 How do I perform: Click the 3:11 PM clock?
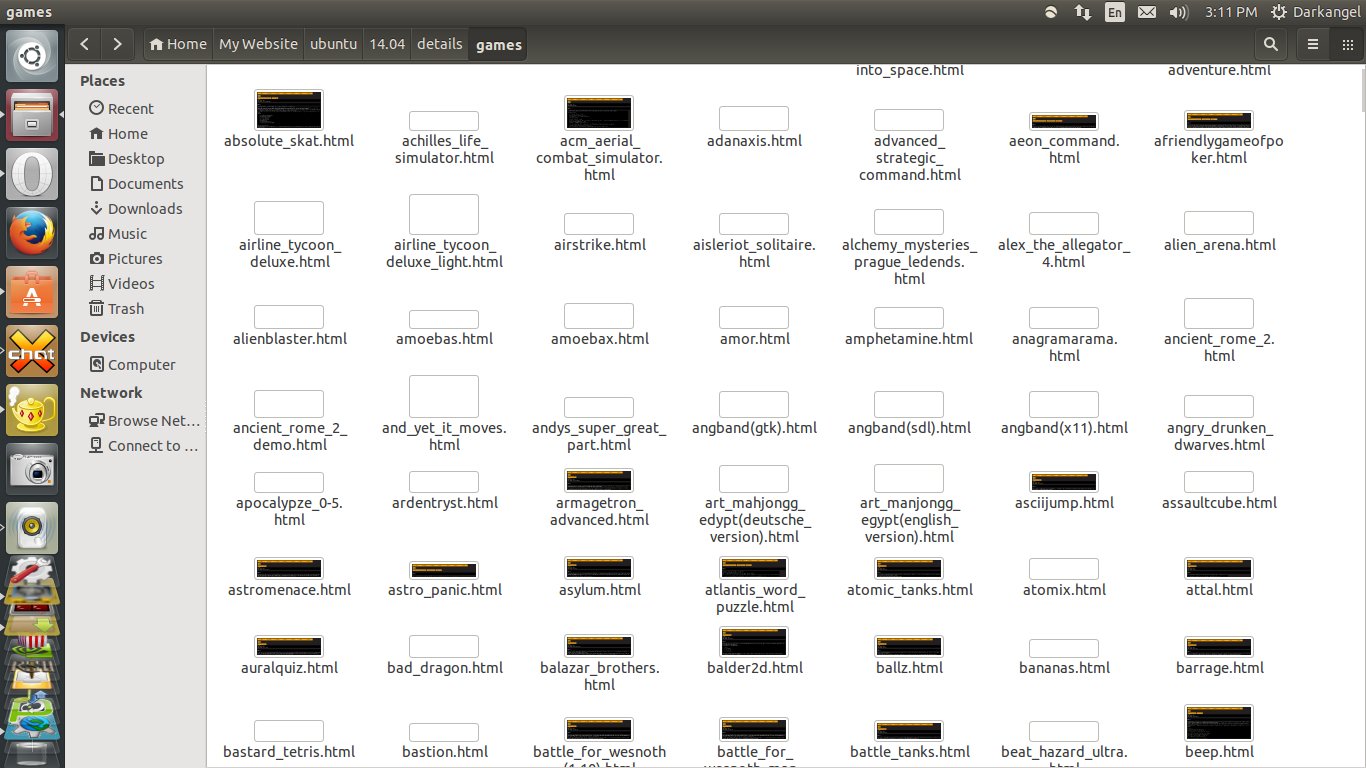[1231, 12]
